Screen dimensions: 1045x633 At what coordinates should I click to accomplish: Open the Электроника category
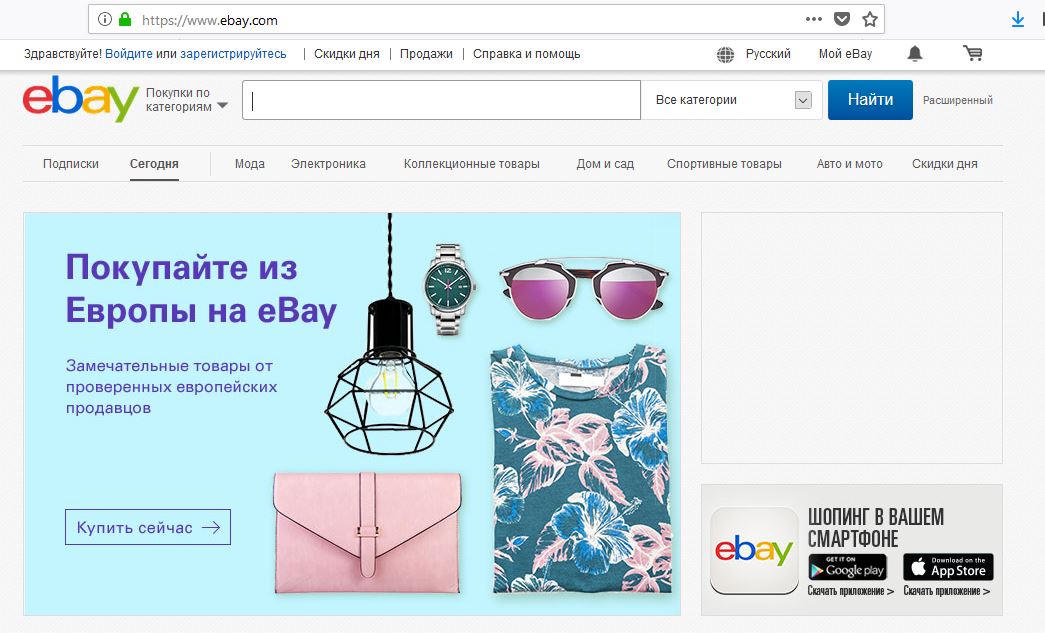click(328, 164)
